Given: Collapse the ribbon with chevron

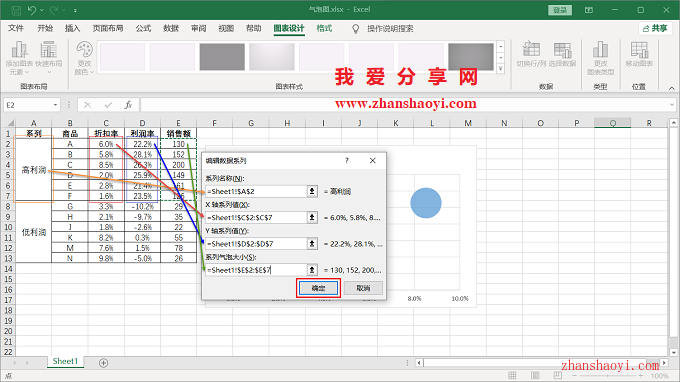Looking at the screenshot, I should click(x=671, y=88).
